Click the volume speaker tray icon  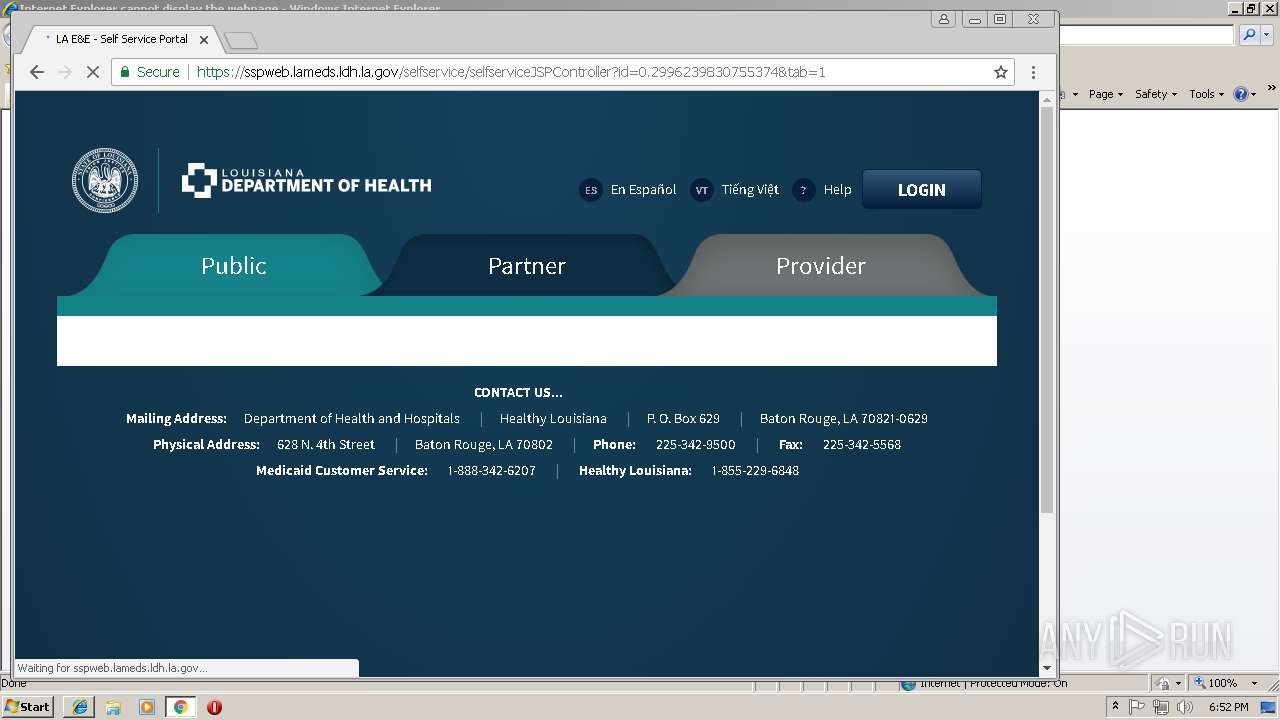[1185, 707]
